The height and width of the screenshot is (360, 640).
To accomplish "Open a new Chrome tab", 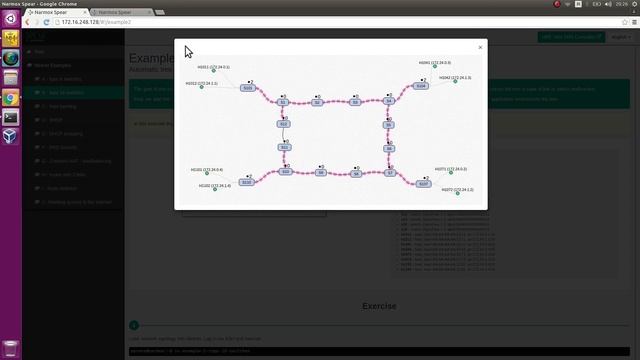I will pos(160,12).
